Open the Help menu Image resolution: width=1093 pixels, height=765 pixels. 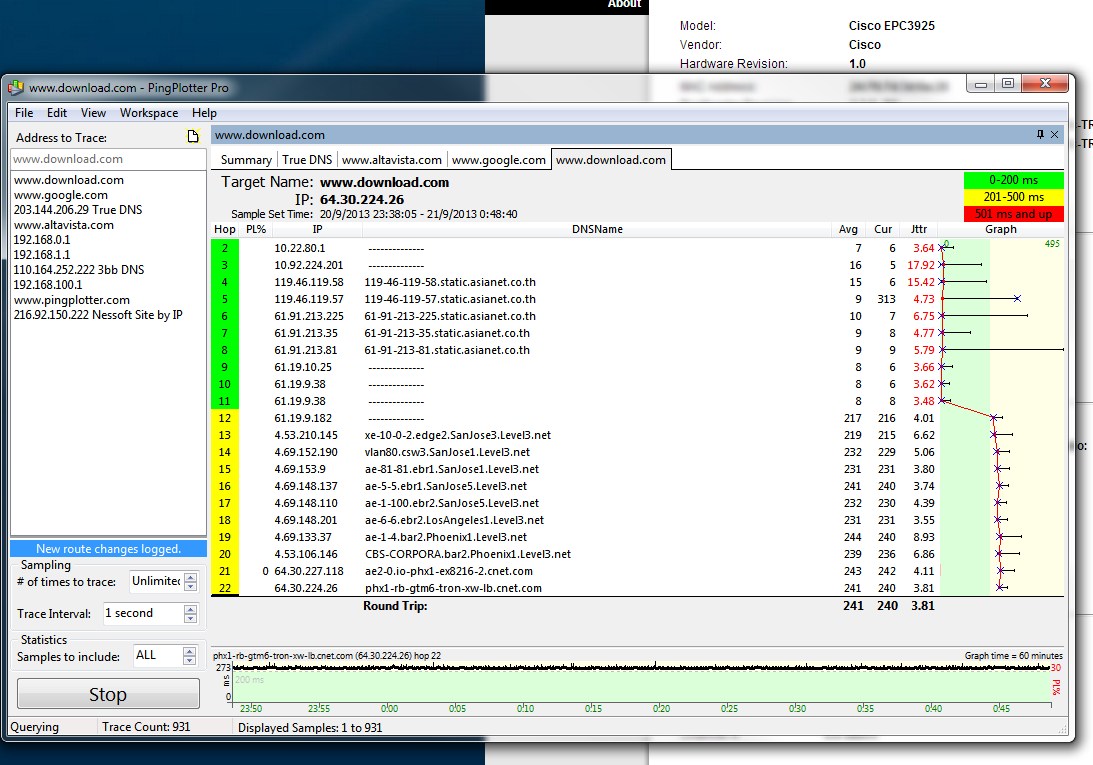tap(204, 113)
